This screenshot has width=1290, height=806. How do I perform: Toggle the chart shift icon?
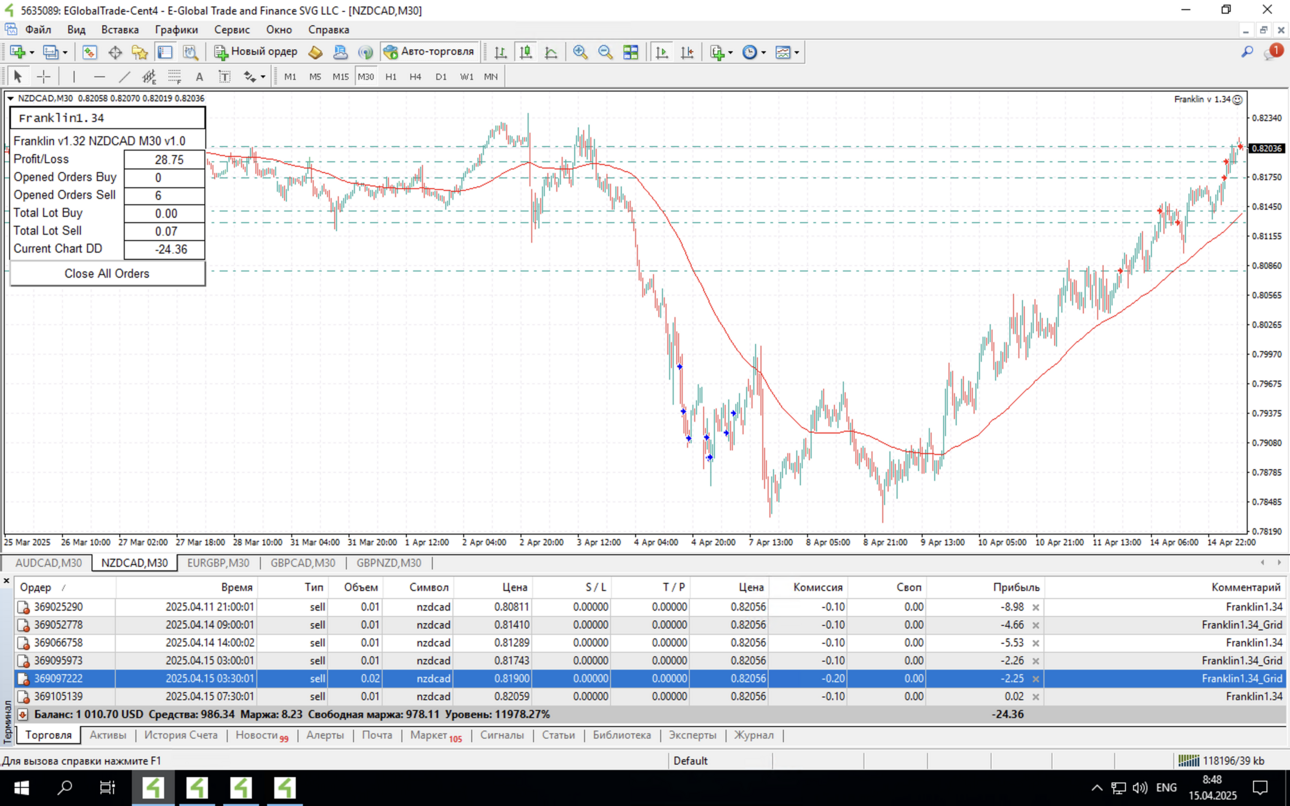click(687, 52)
